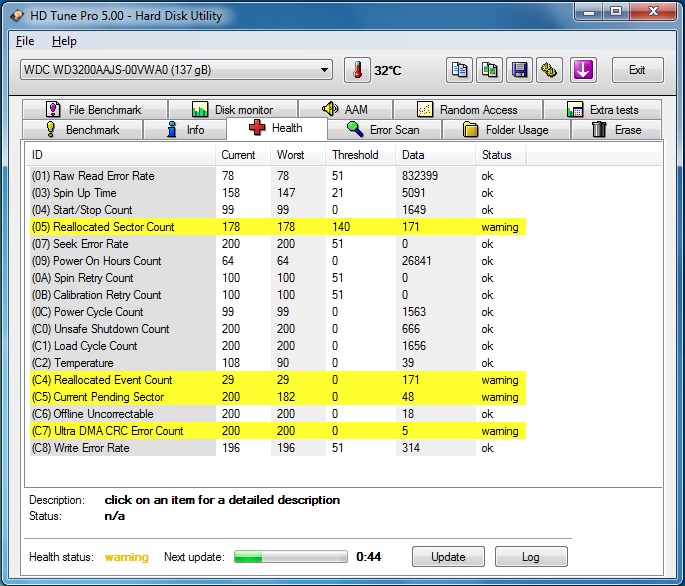Switch to the Error Scan tab
685x586 pixels.
coord(384,130)
